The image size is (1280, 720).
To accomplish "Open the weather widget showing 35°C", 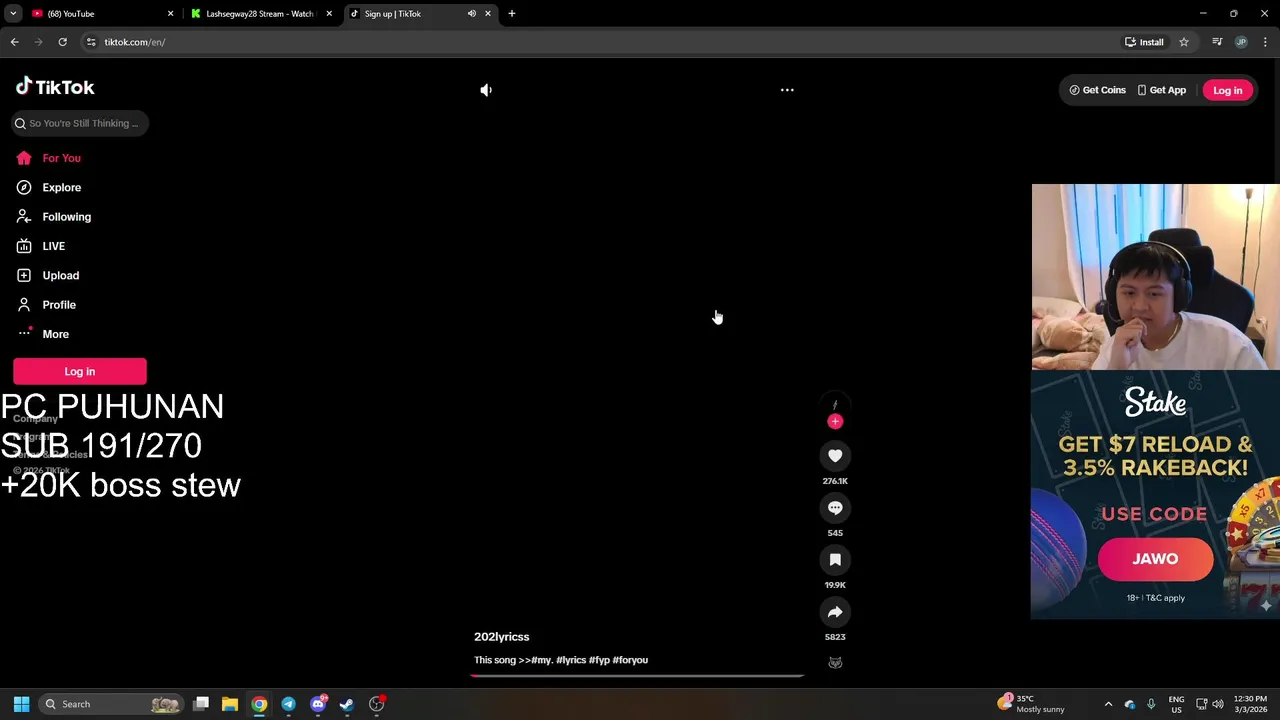I will tap(1031, 704).
